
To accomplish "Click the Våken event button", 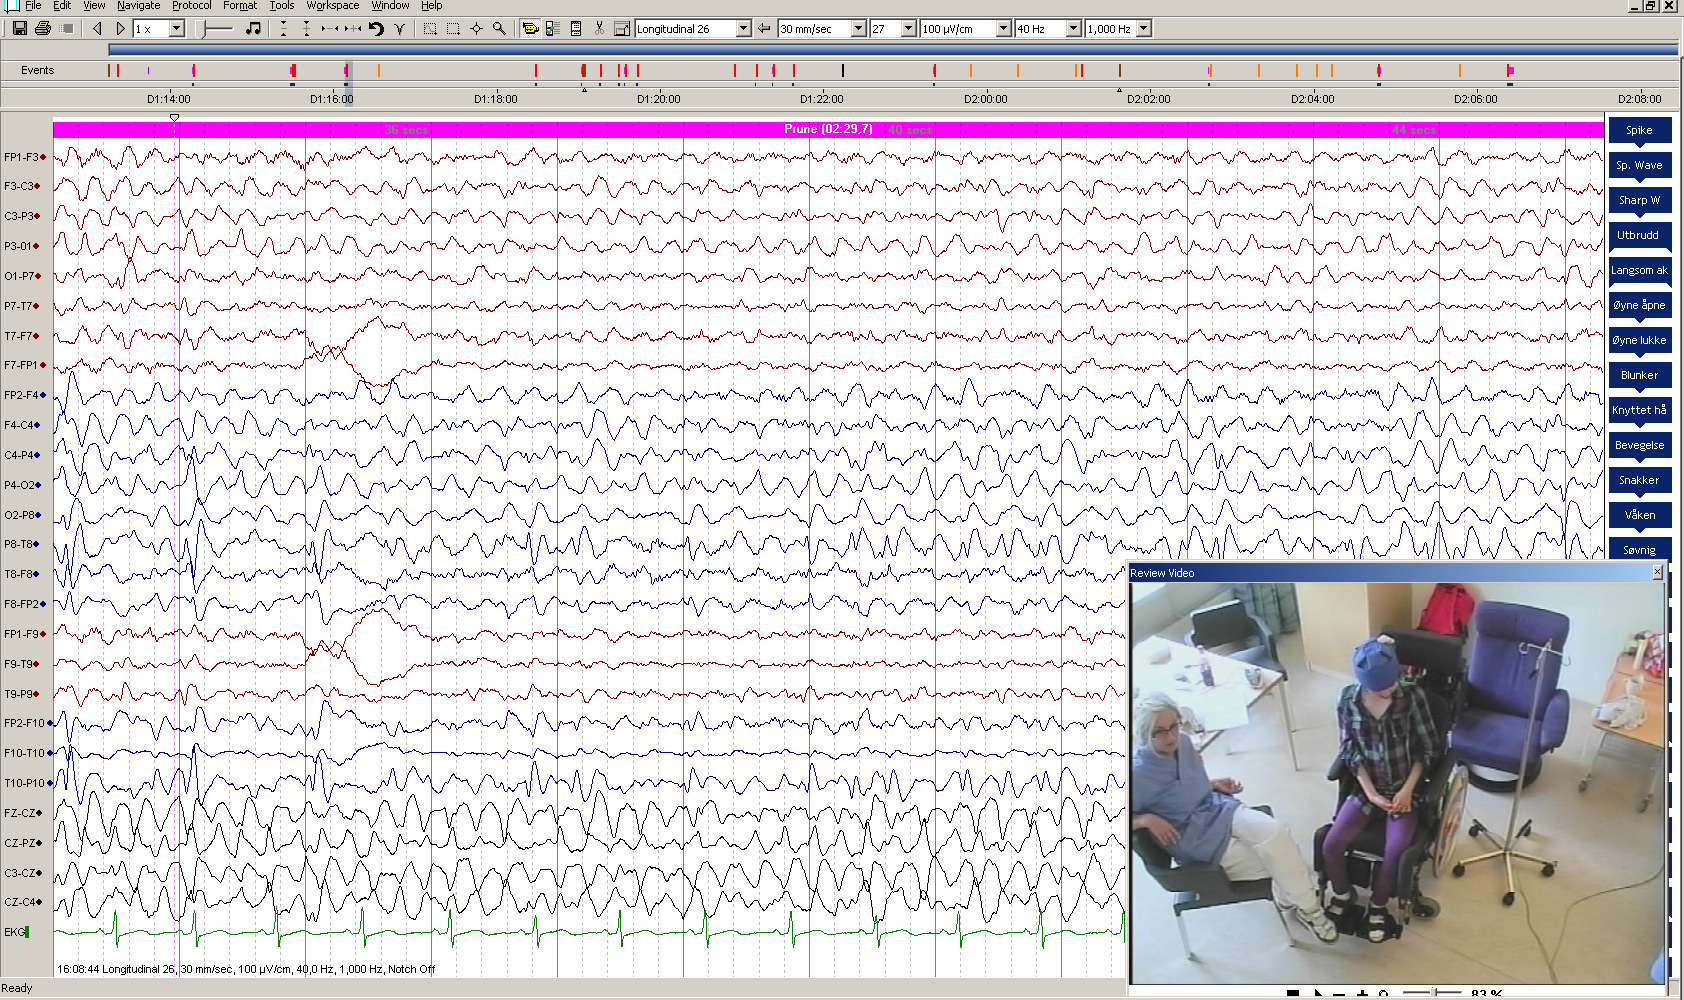I will [1639, 515].
